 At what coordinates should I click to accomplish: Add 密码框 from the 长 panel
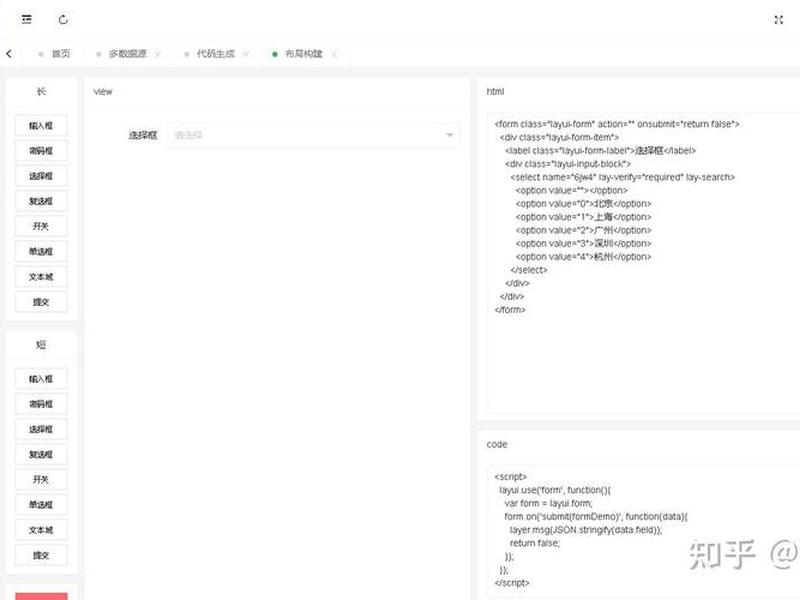[41, 151]
